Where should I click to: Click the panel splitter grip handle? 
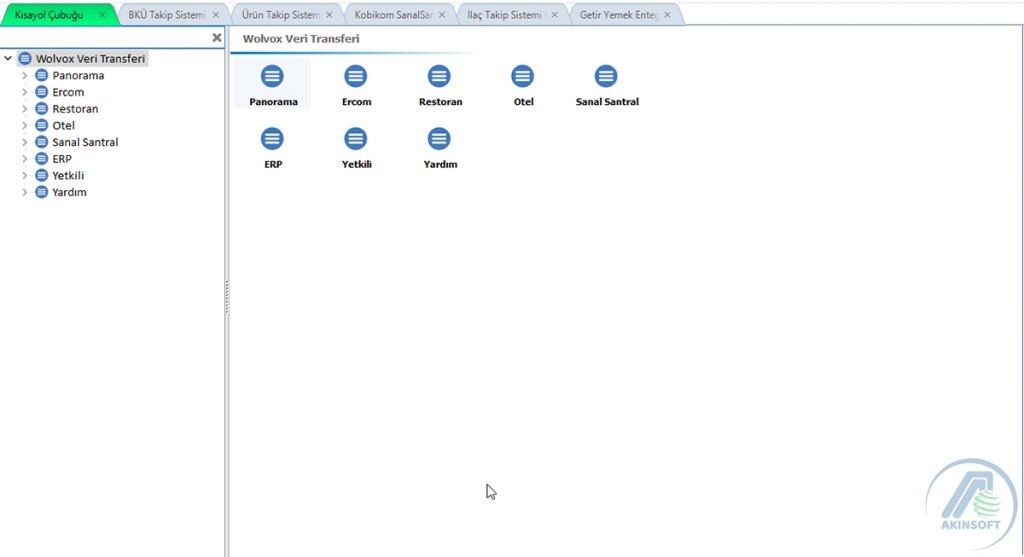click(227, 297)
